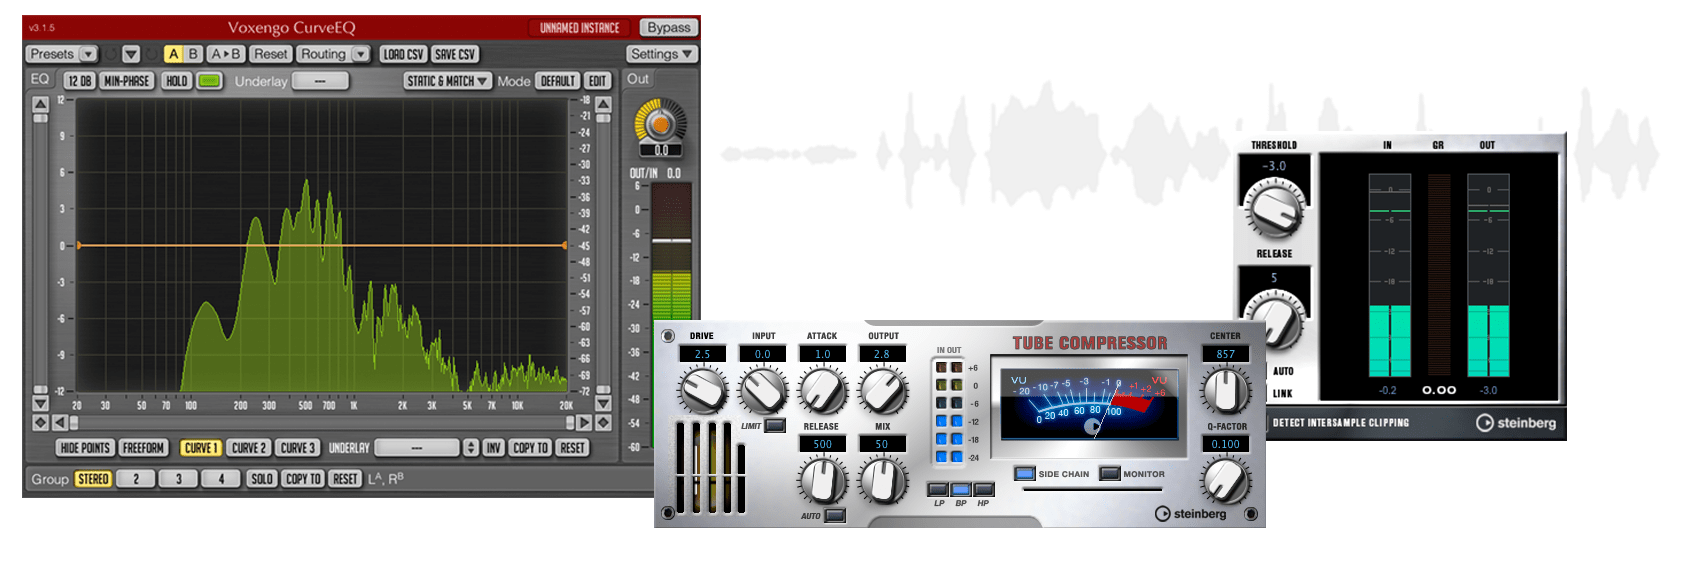Click the VU meter mode button
1685x565 pixels.
1092,427
